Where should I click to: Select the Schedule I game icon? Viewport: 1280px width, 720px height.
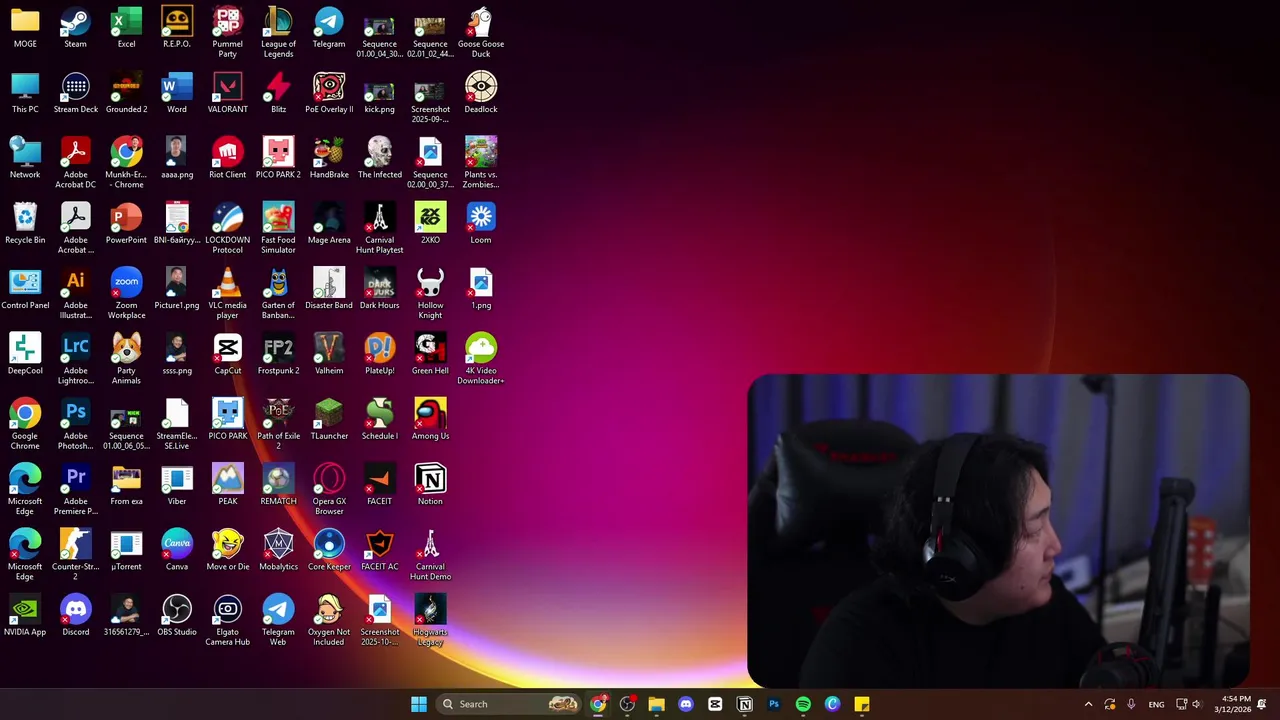pos(380,420)
